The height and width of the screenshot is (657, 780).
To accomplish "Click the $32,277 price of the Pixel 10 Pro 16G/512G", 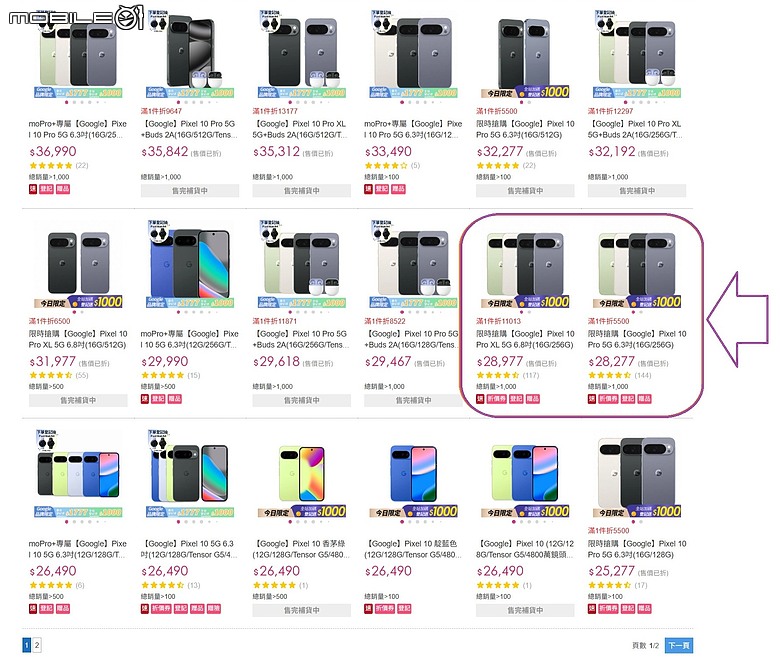I will pyautogui.click(x=499, y=151).
